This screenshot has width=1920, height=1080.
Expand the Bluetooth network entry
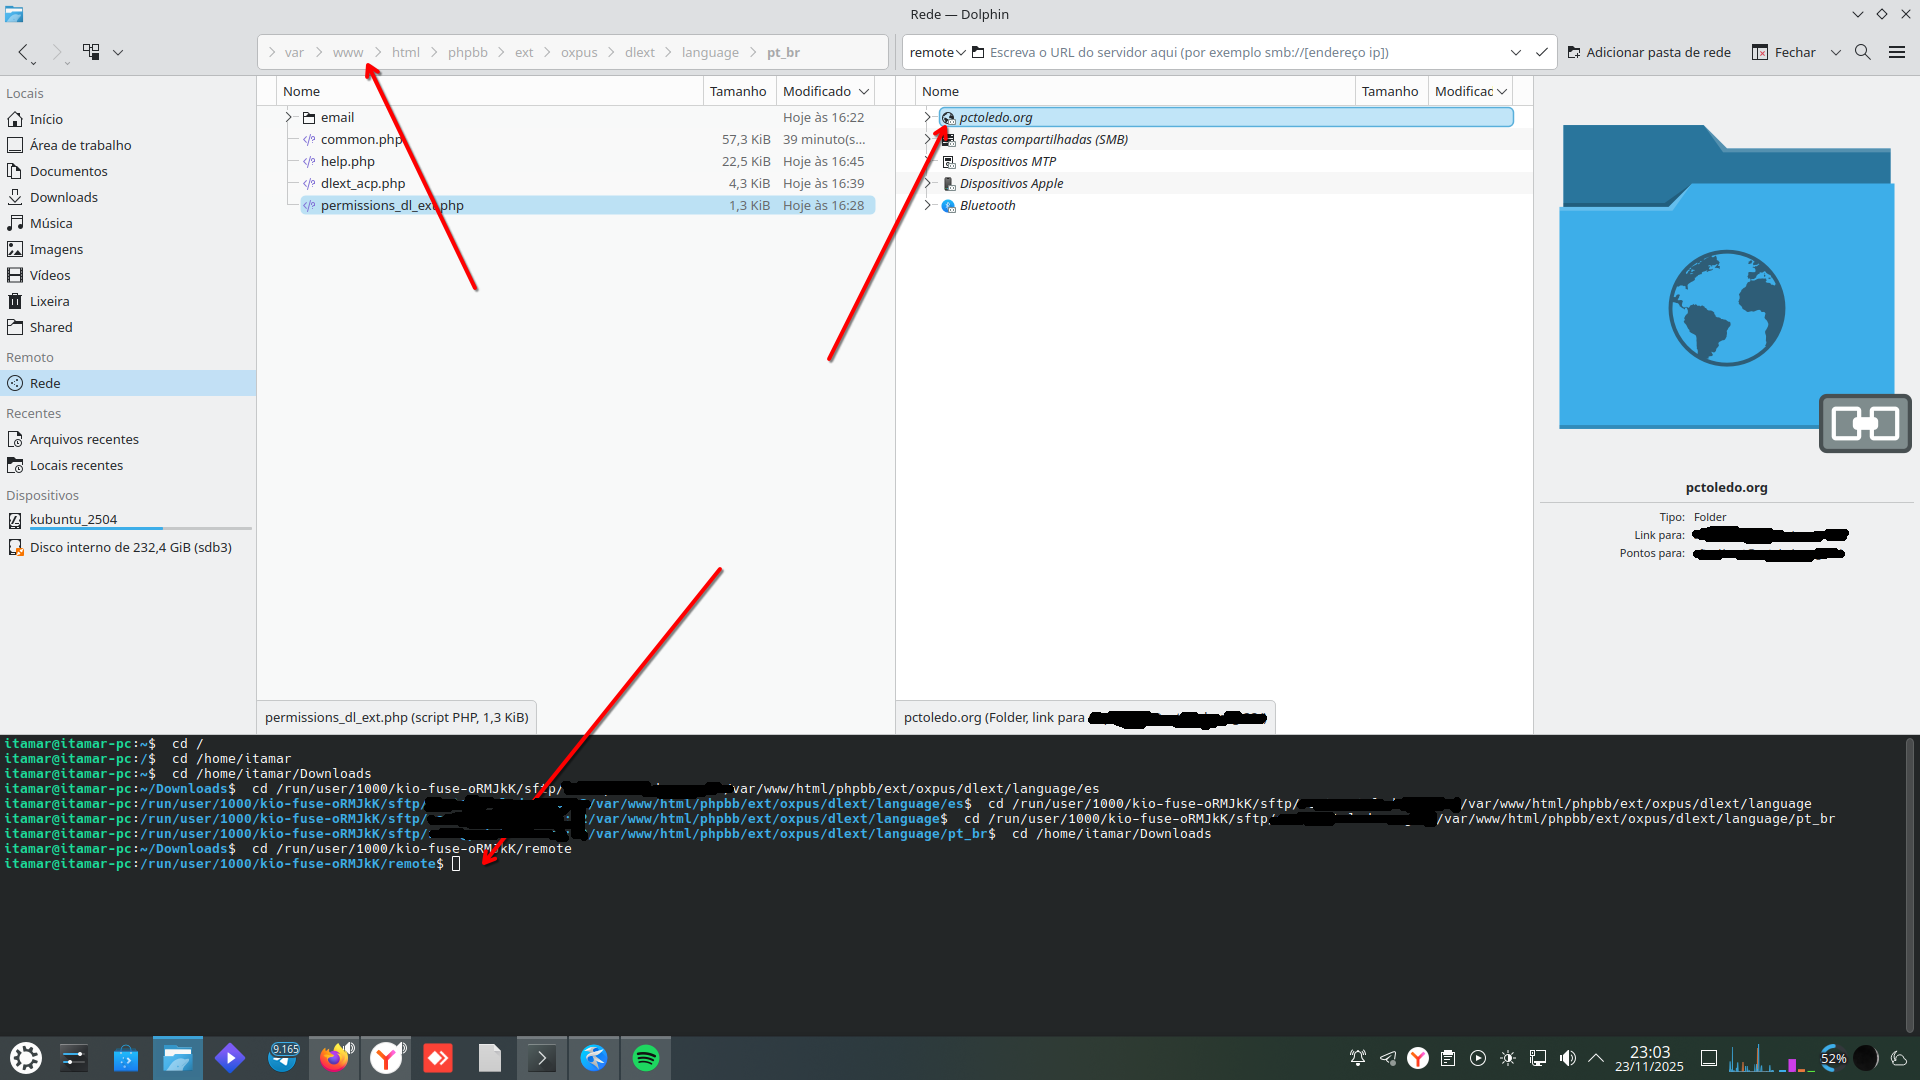tap(927, 205)
